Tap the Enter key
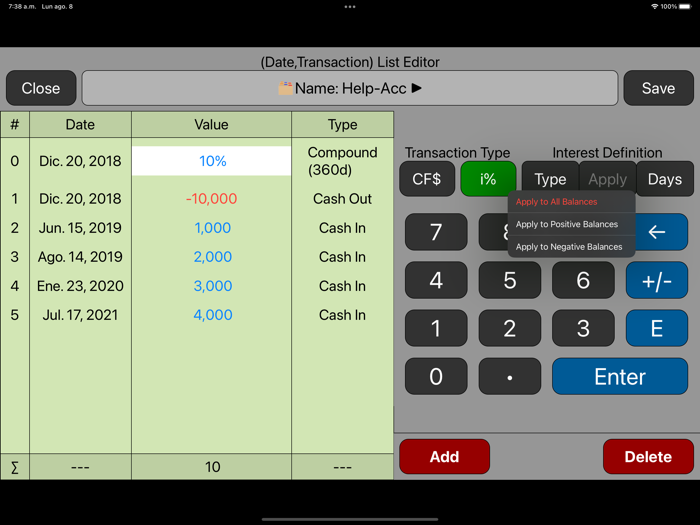This screenshot has height=525, width=700. 620,376
